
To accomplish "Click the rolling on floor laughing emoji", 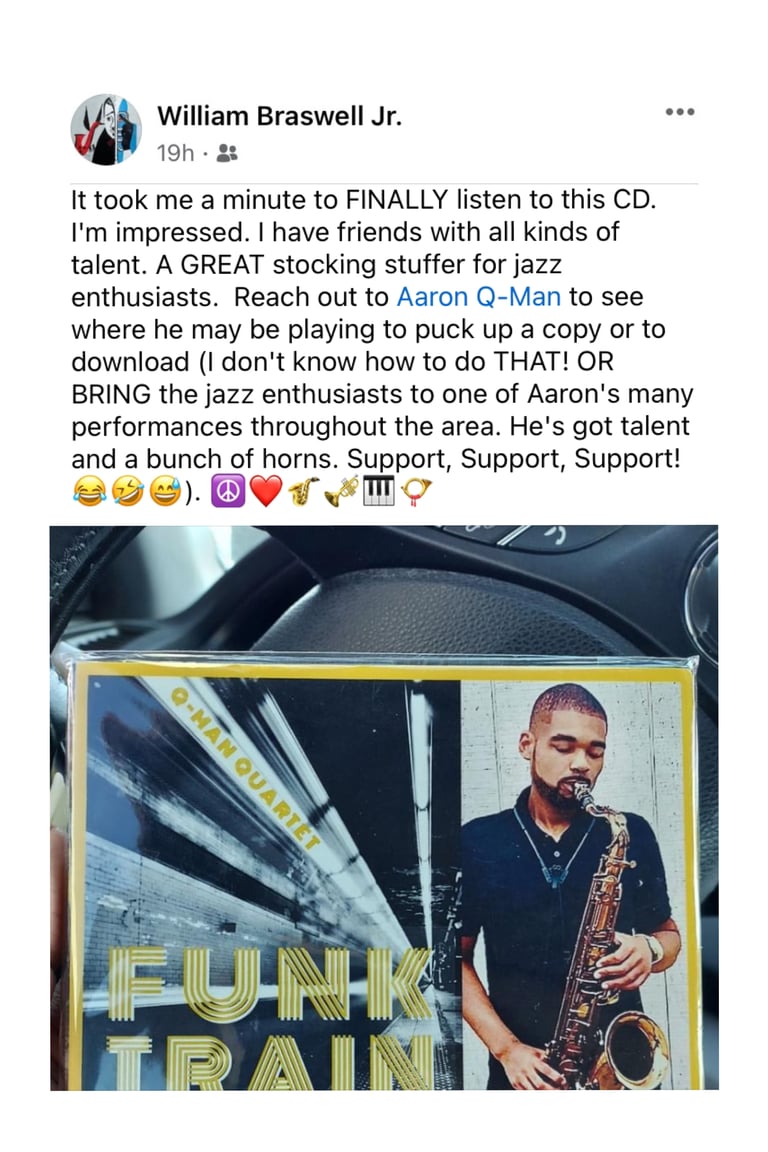I will [x=126, y=492].
